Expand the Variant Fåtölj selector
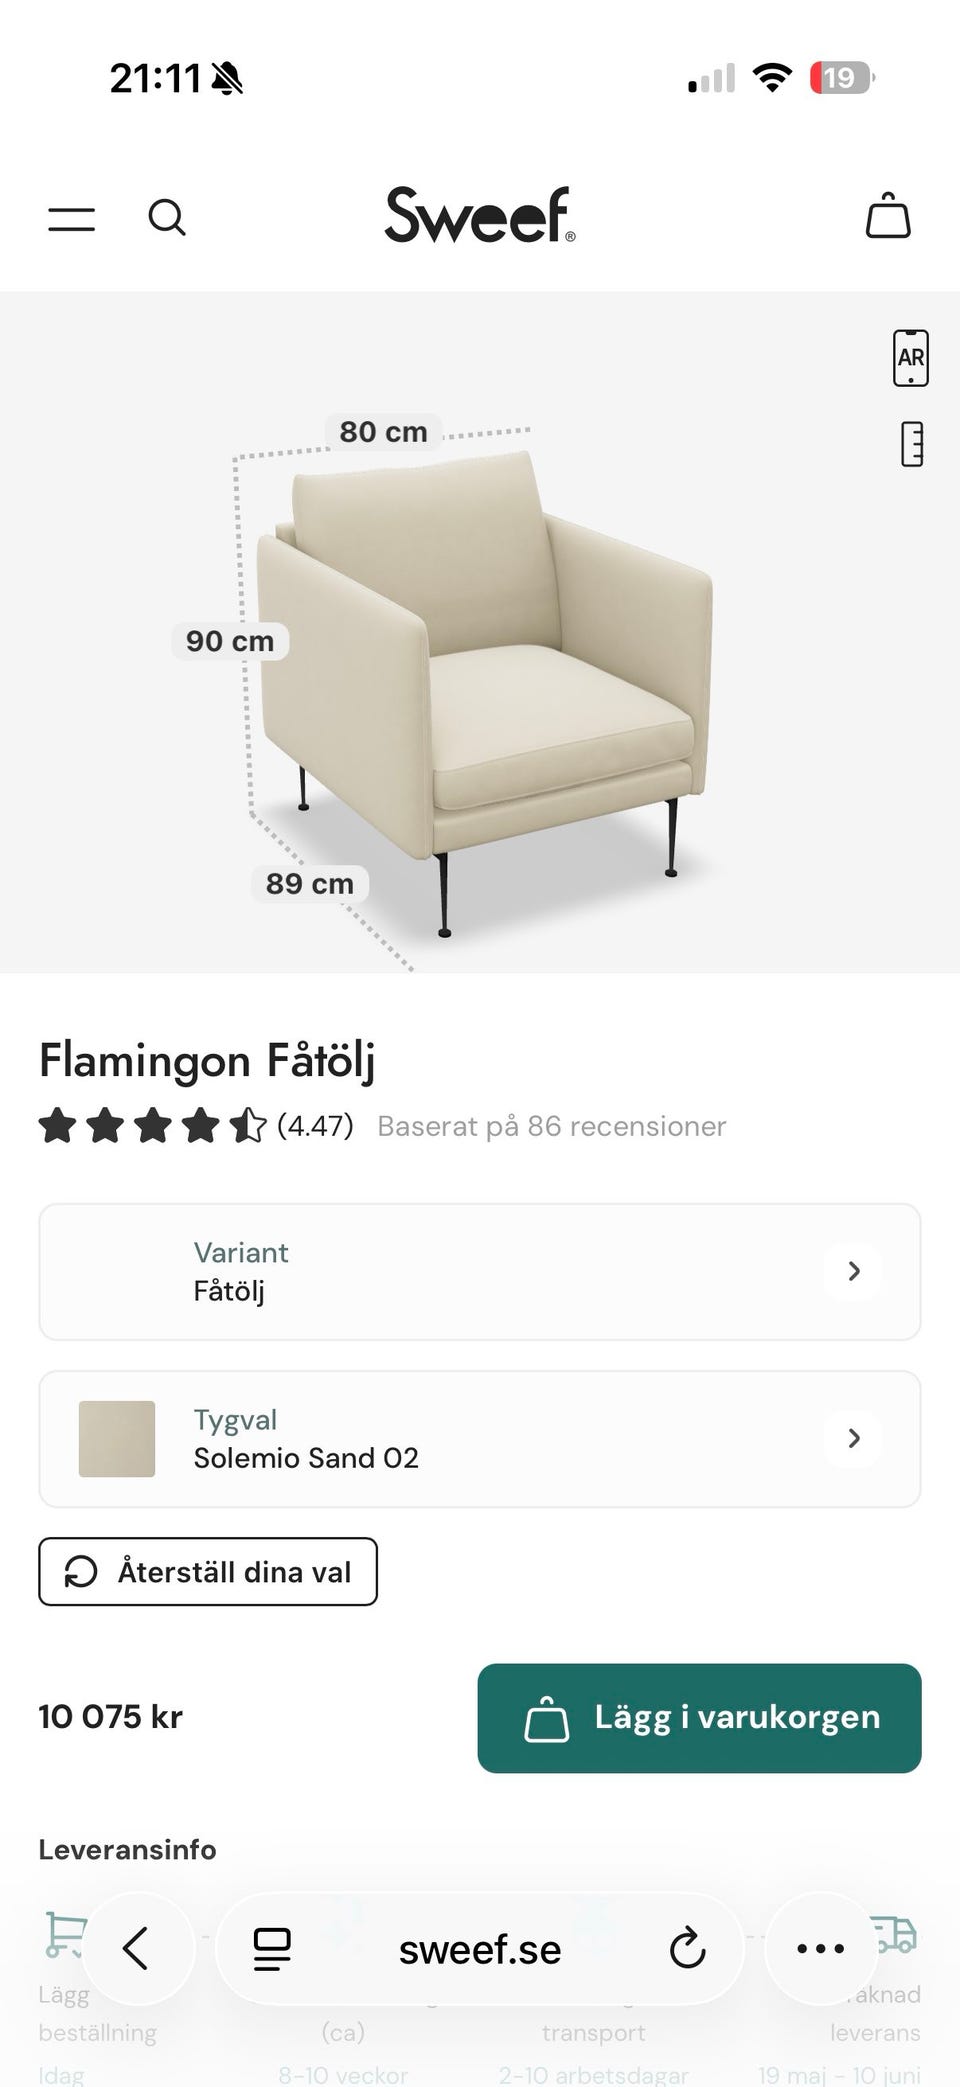 pos(479,1271)
